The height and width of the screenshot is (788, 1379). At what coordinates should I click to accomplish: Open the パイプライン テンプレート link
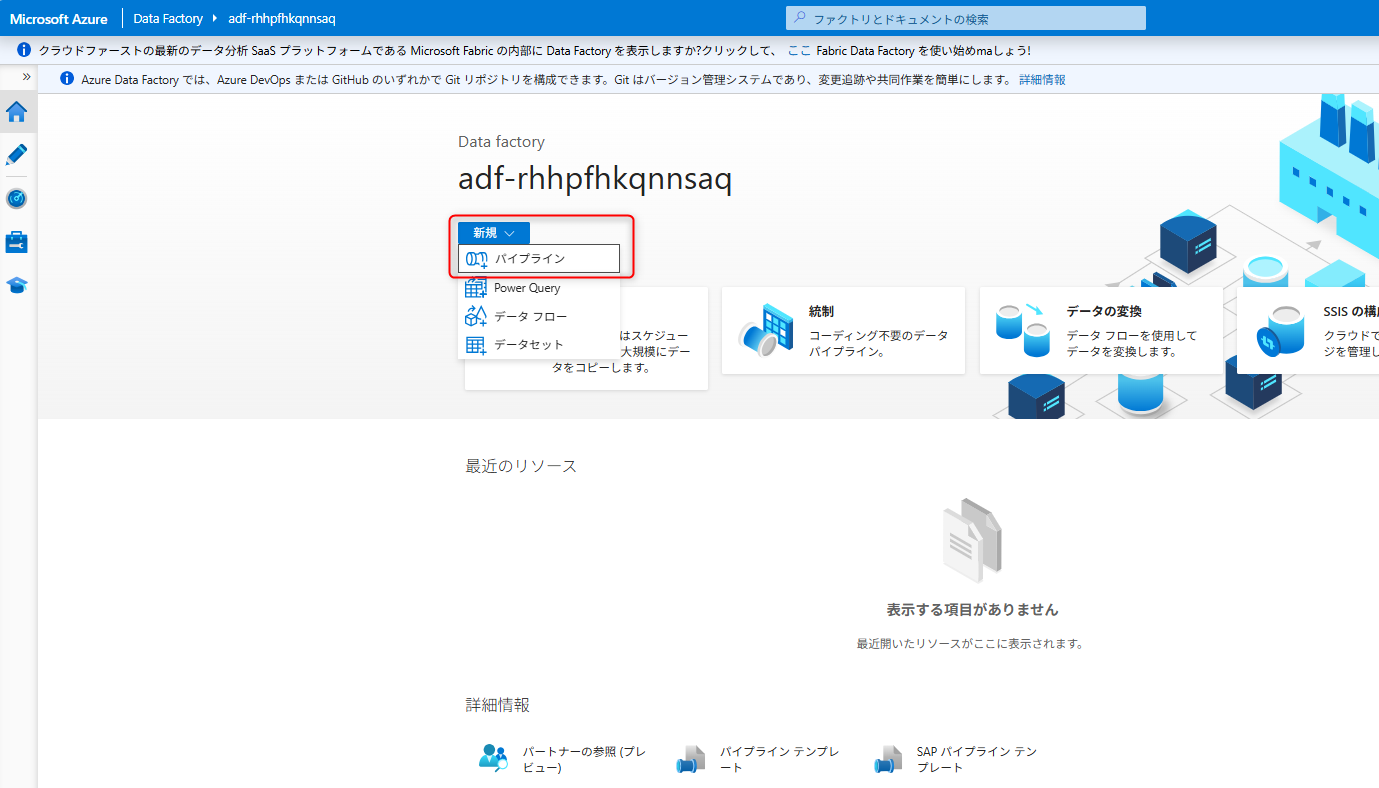(778, 756)
